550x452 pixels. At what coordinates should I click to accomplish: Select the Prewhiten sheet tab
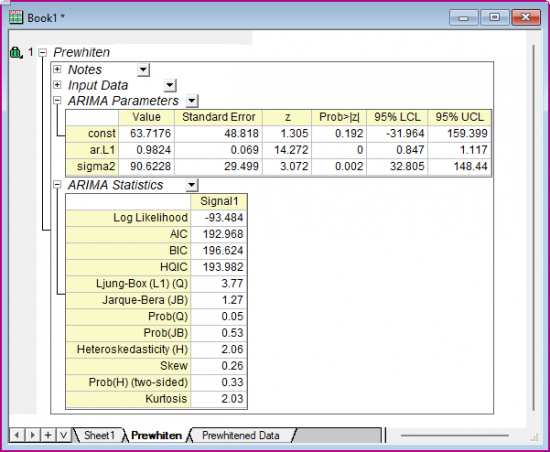pos(156,435)
